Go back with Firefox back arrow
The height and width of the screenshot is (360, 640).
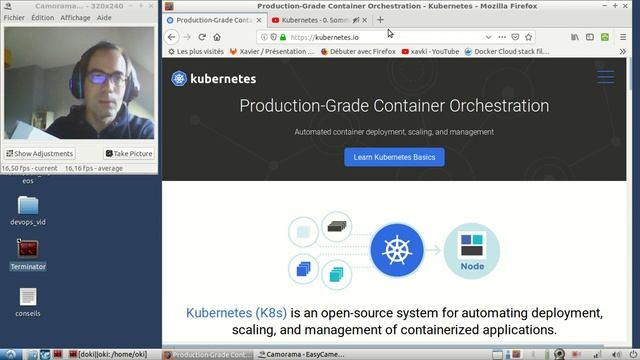171,37
